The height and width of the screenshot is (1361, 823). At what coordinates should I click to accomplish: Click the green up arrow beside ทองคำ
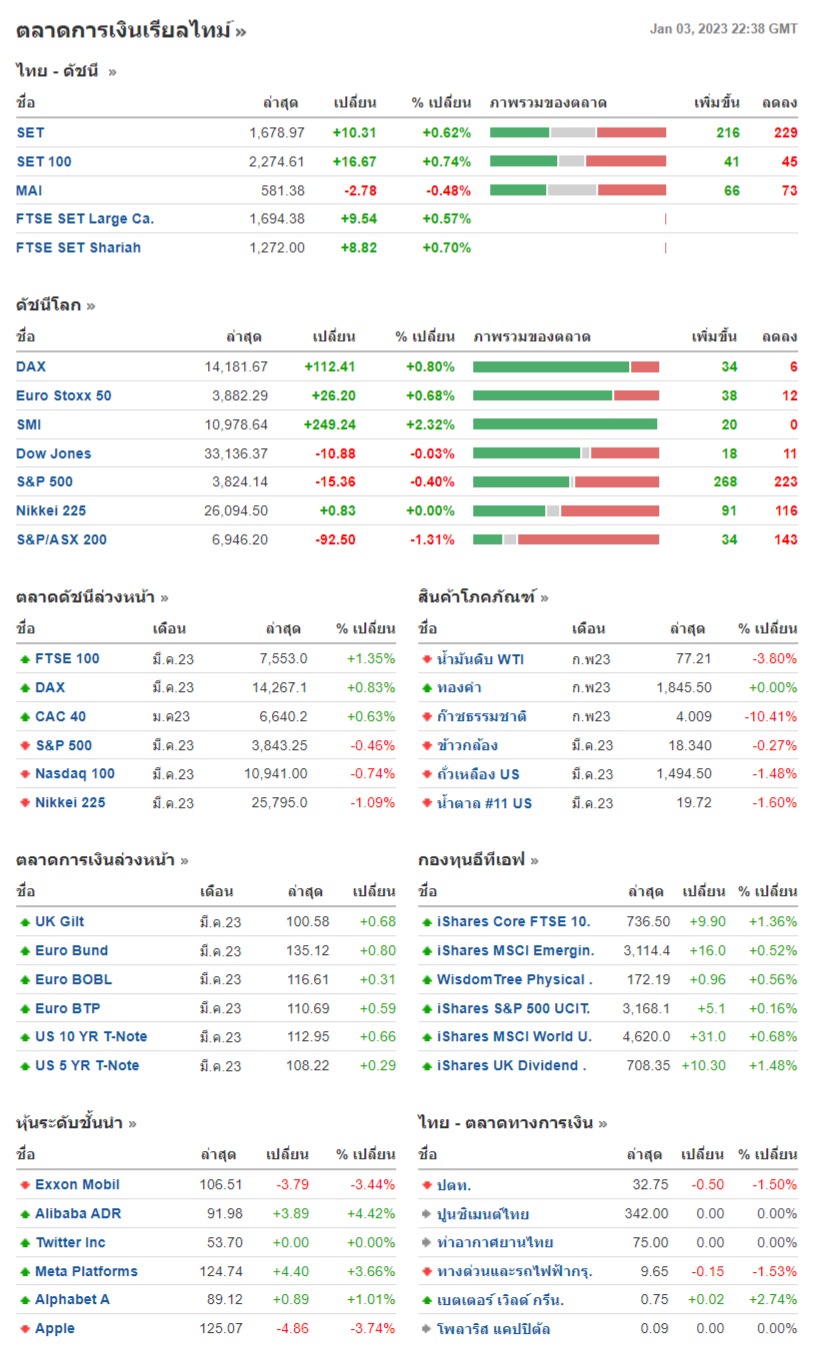pyautogui.click(x=427, y=688)
